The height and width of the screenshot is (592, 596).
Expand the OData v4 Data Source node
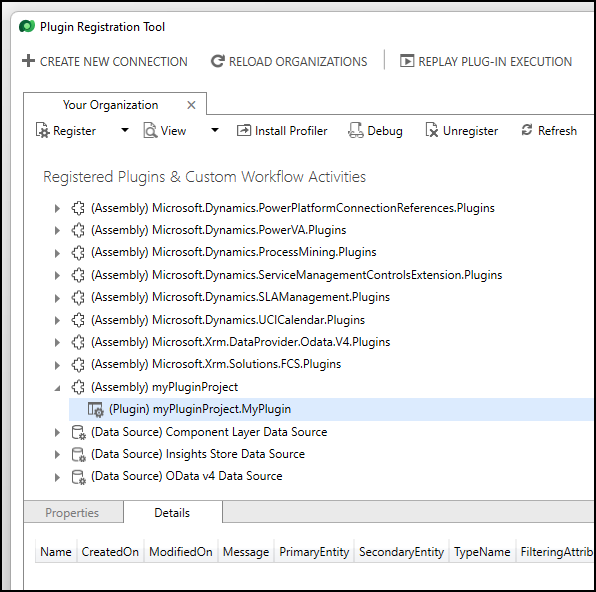[x=57, y=477]
